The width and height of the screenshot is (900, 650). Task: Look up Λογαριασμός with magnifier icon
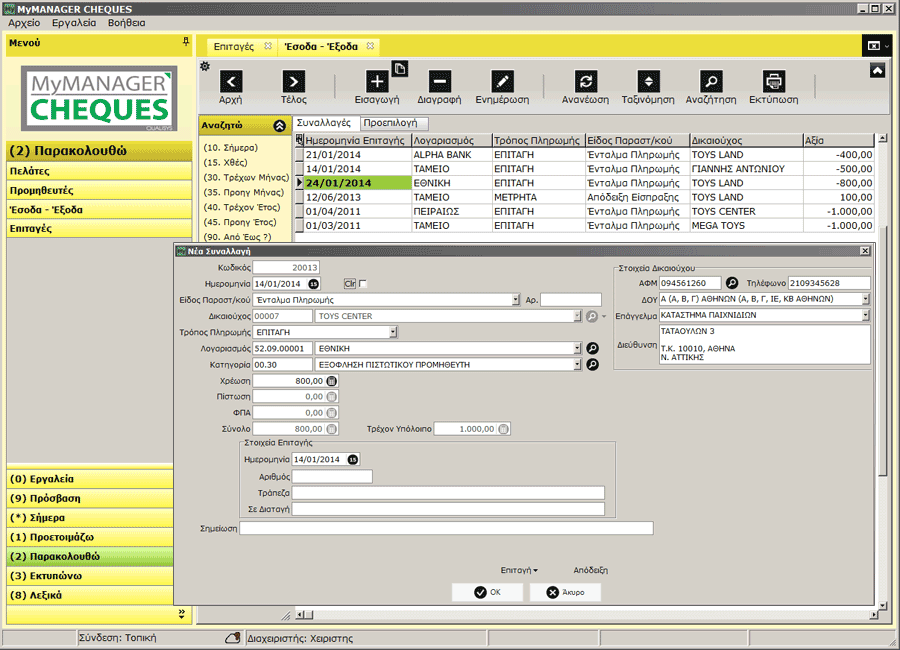coord(592,348)
